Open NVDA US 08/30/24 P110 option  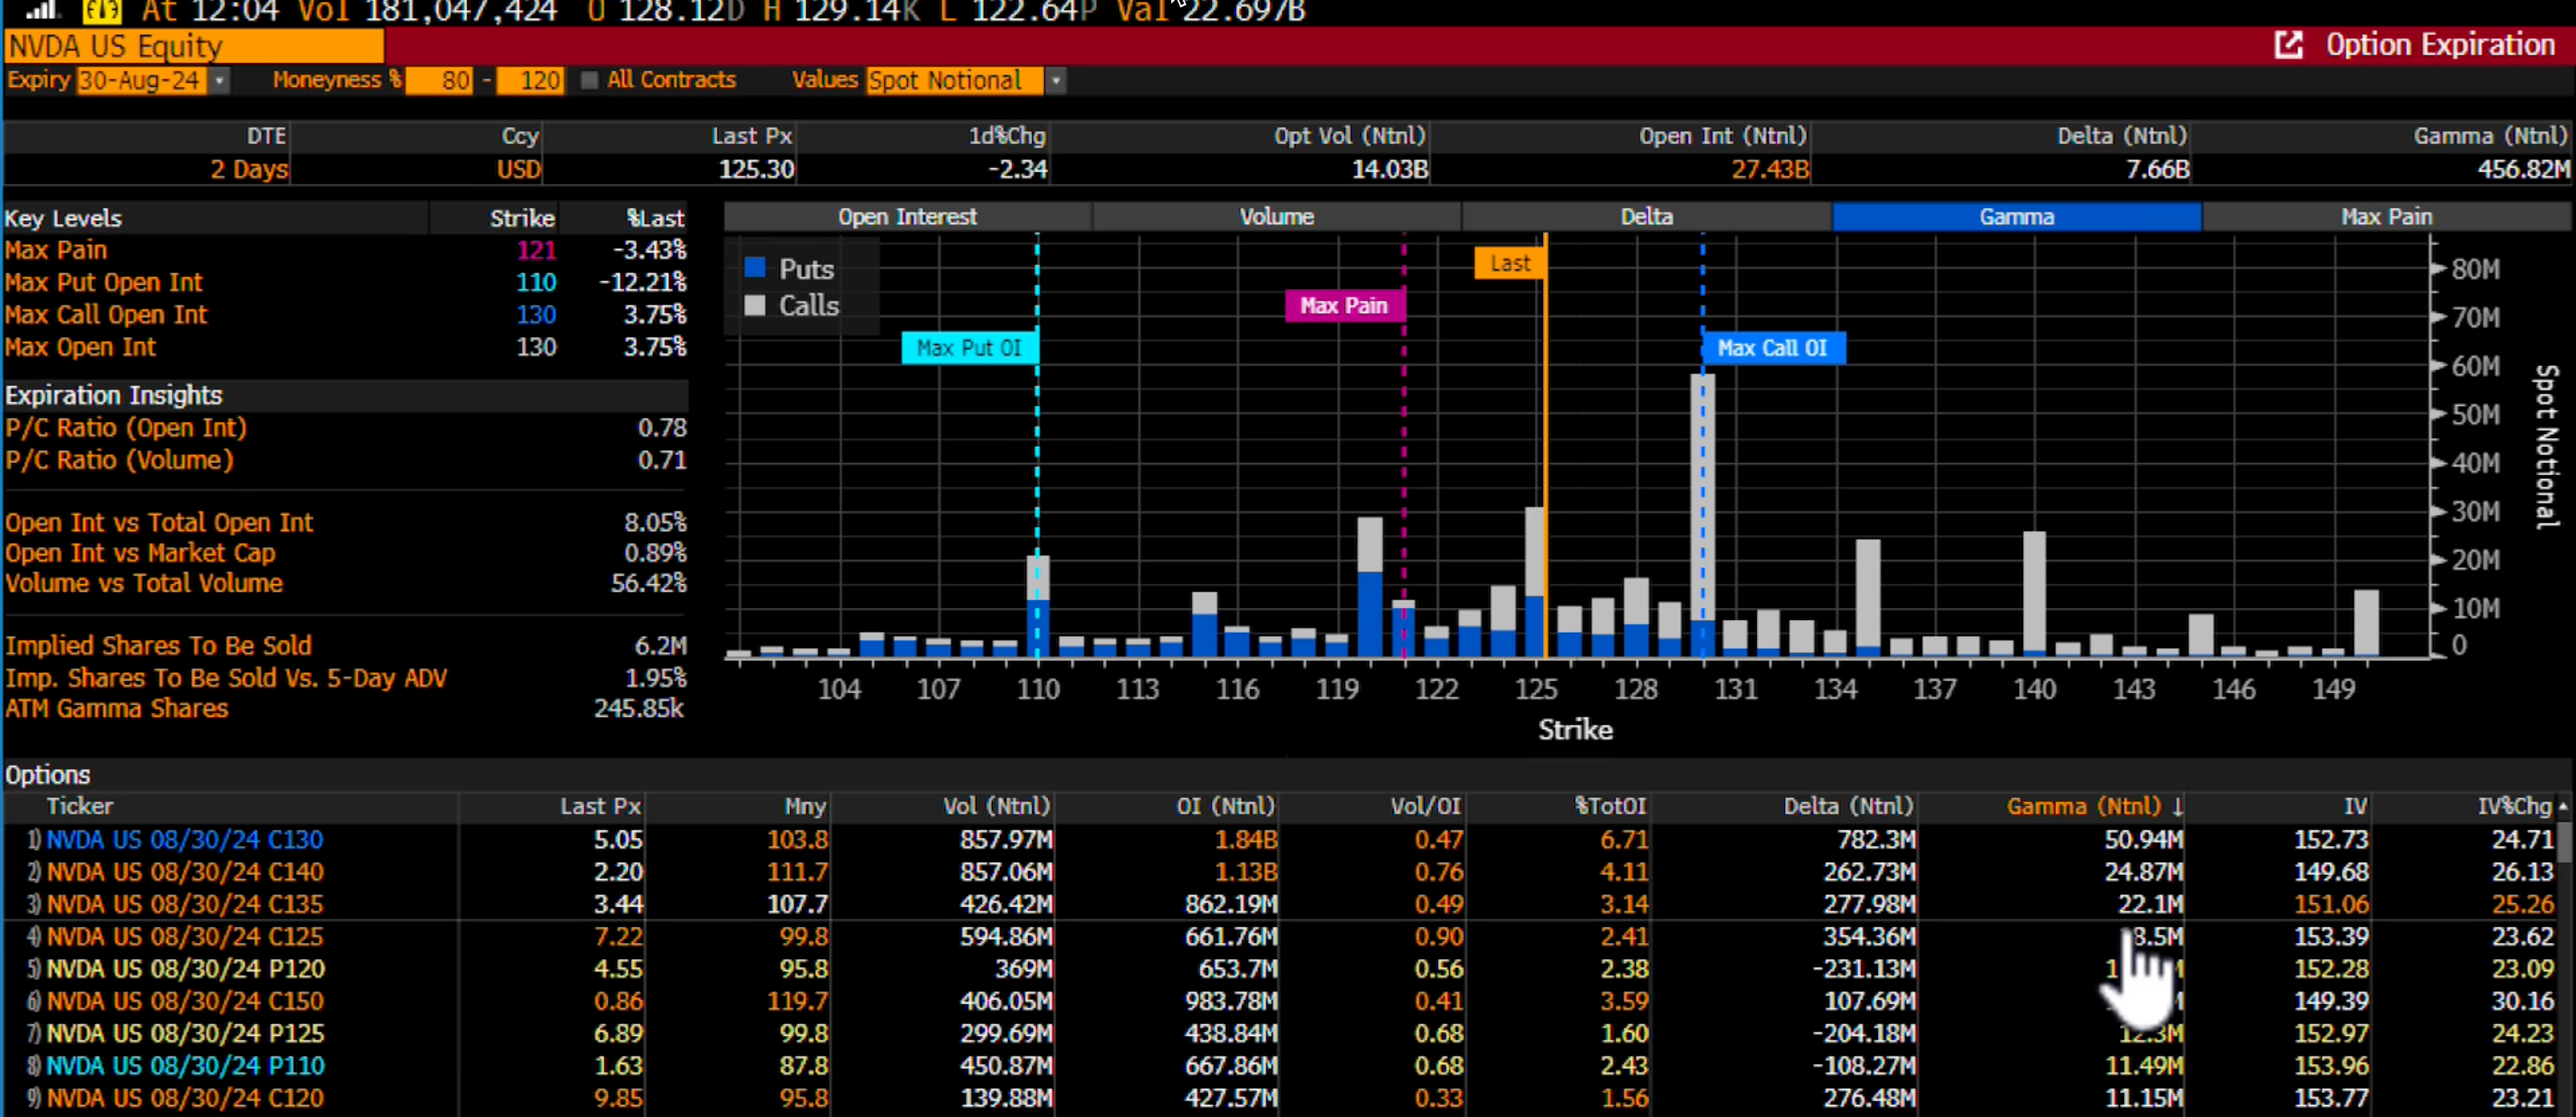[x=185, y=1066]
